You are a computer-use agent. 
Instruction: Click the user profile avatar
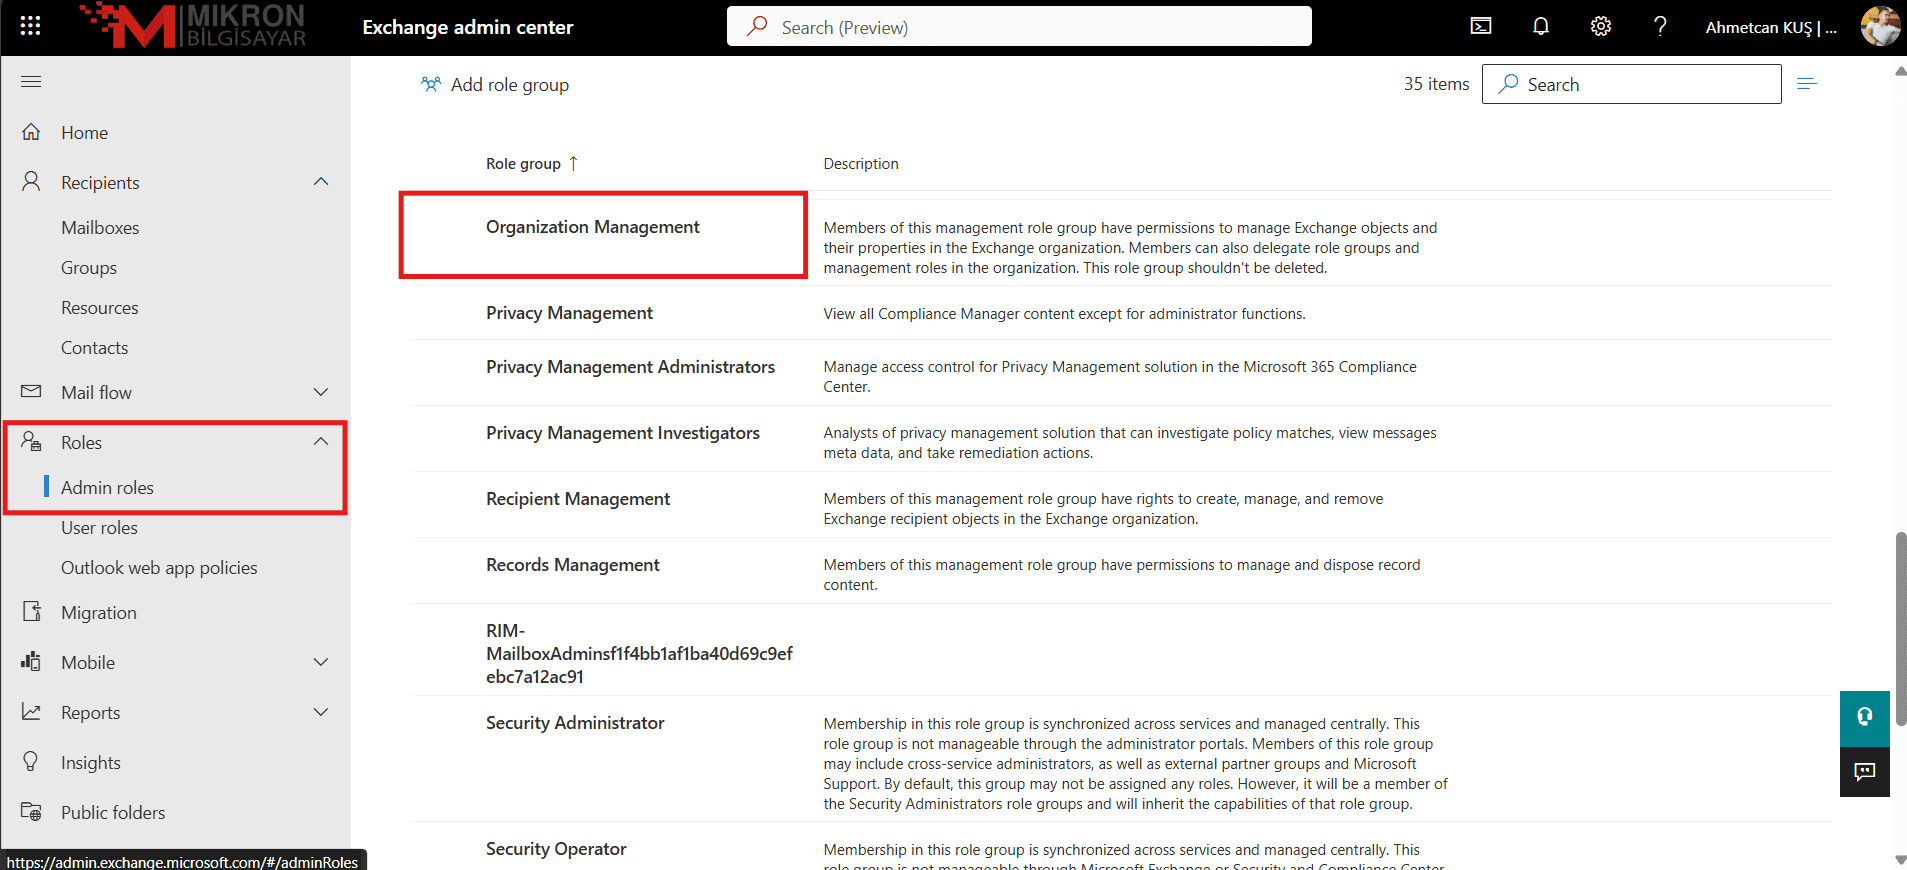[x=1880, y=26]
